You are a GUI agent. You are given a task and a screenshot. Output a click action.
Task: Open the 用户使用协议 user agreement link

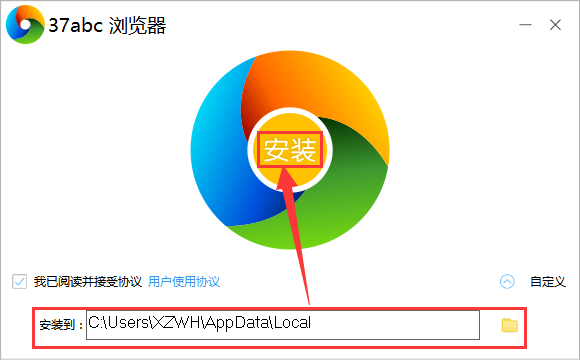tap(184, 282)
